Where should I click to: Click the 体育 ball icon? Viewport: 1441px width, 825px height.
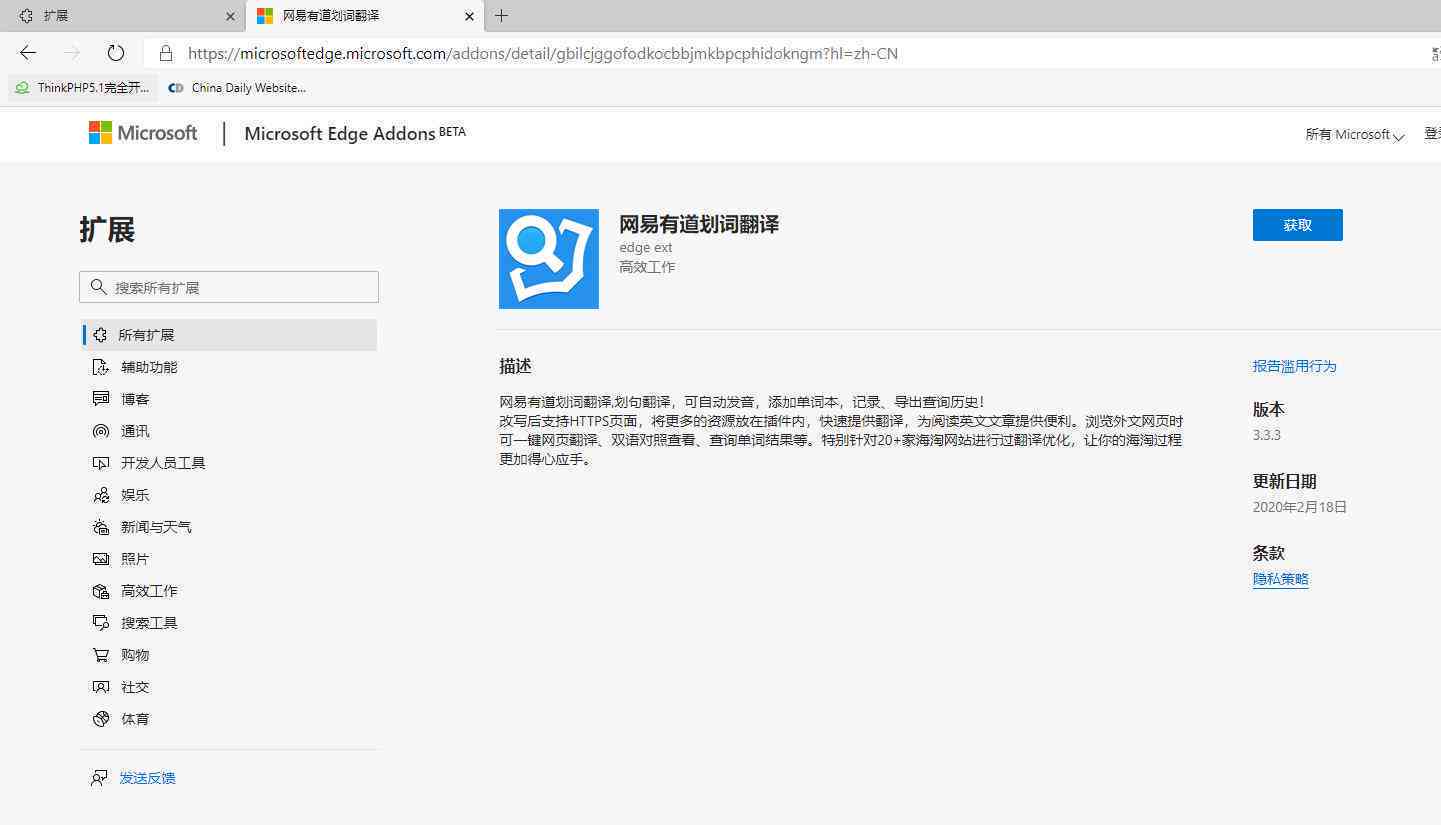coord(100,719)
